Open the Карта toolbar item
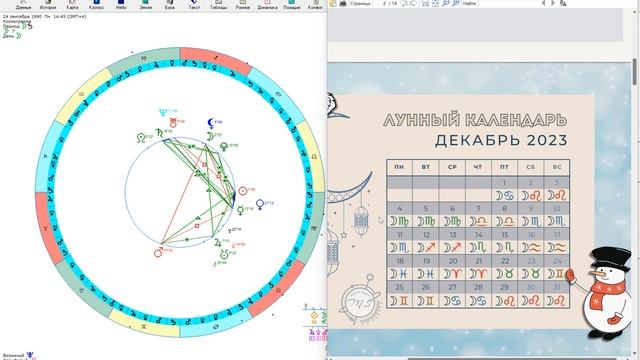This screenshot has height=360, width=640. pos(72,5)
